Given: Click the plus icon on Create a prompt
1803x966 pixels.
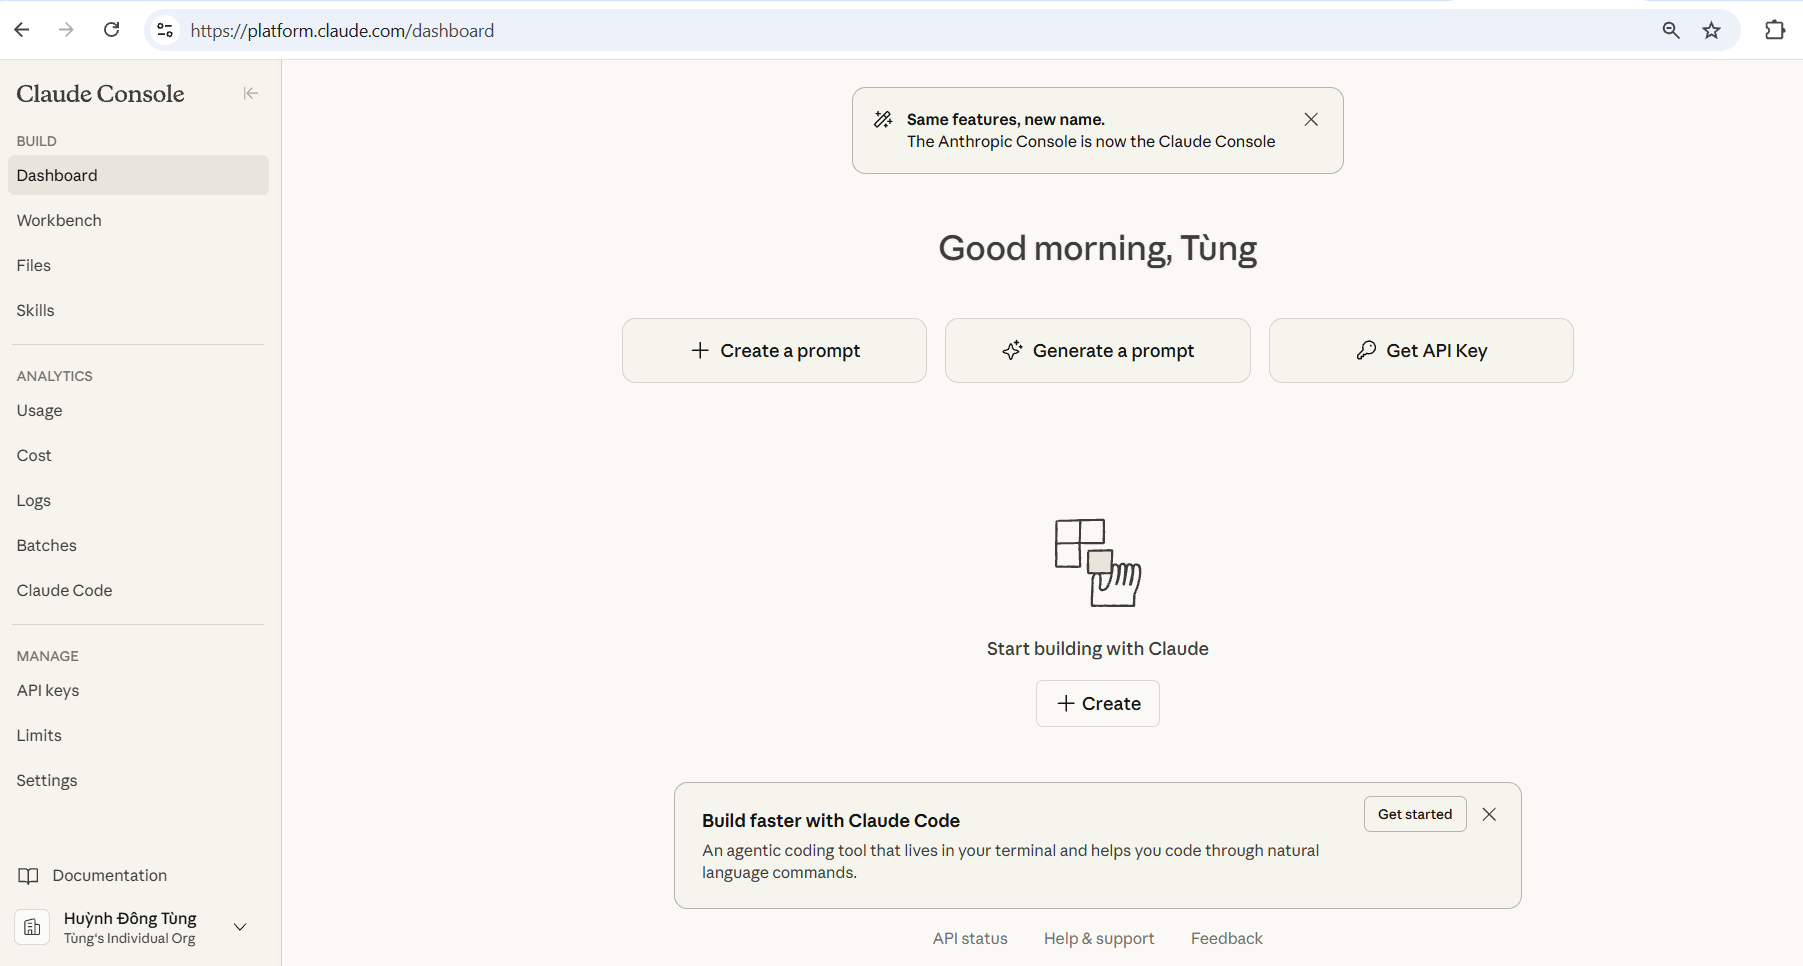Looking at the screenshot, I should pyautogui.click(x=699, y=350).
